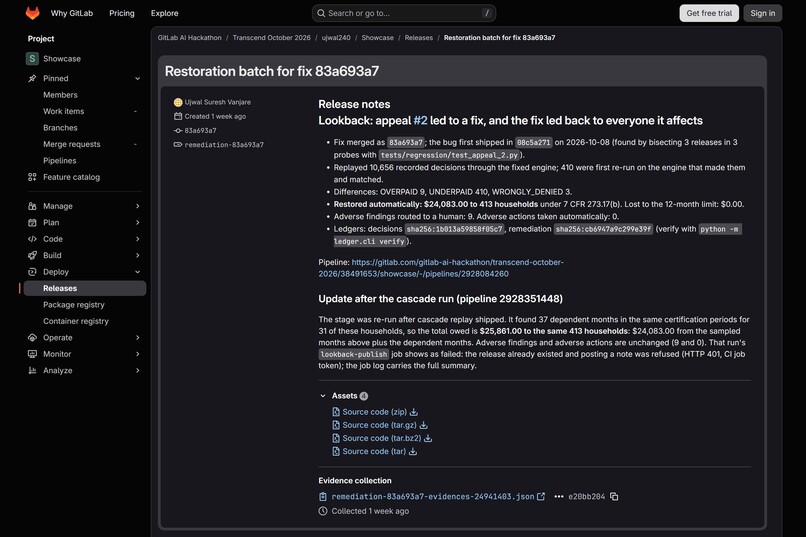The width and height of the screenshot is (806, 537).
Task: Open appeal #2 issue link
Action: [420, 121]
